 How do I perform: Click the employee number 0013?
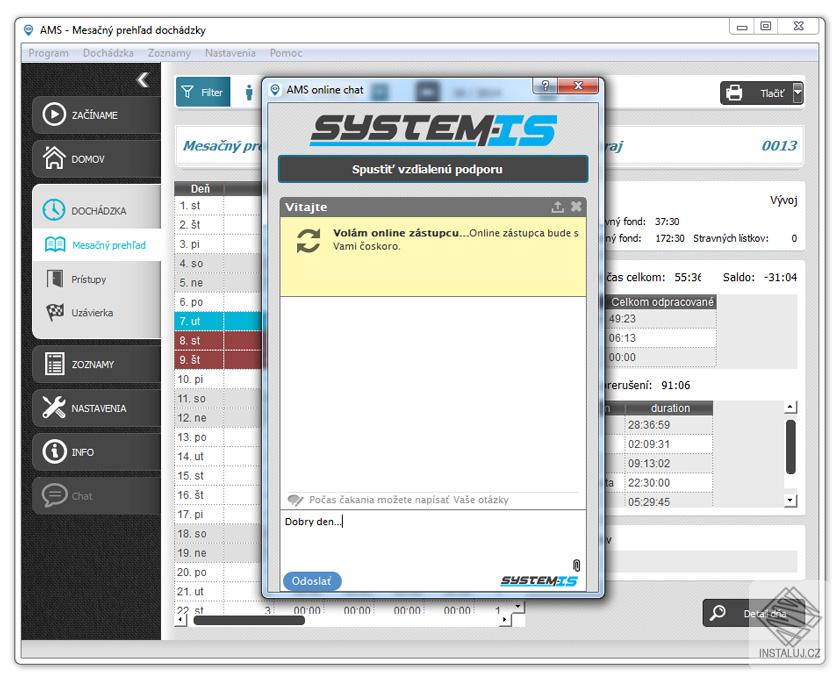[x=779, y=145]
